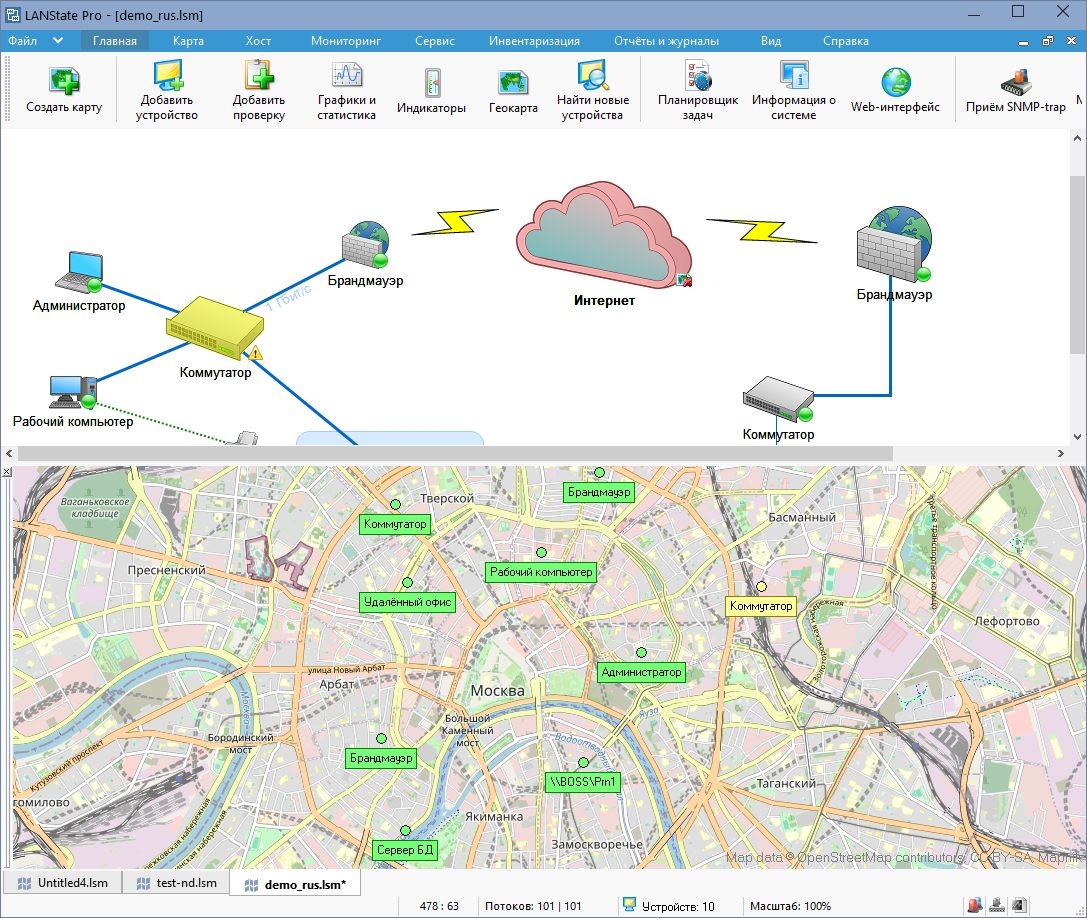The image size is (1087, 918).
Task: Click Потоков: 101 | 101 status entry
Action: (x=534, y=906)
